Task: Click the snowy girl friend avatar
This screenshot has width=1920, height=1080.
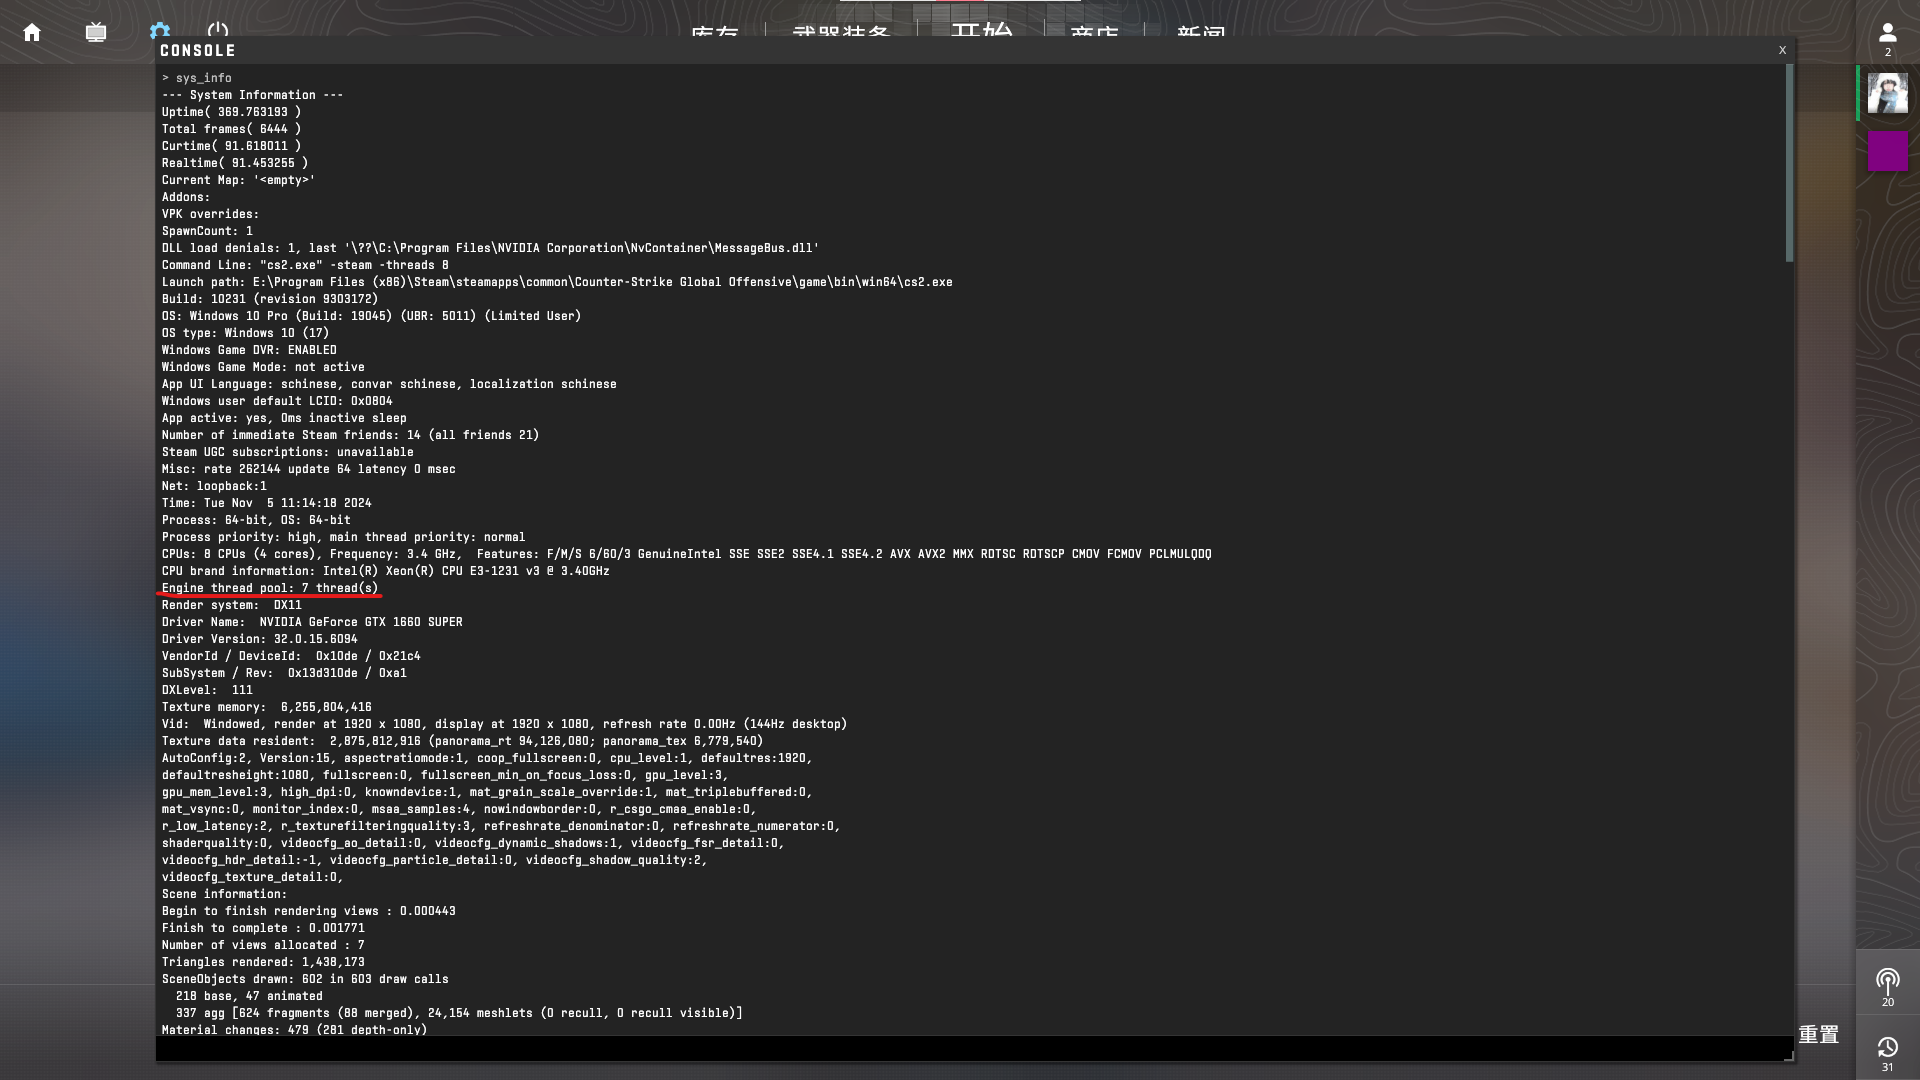Action: 1887,93
